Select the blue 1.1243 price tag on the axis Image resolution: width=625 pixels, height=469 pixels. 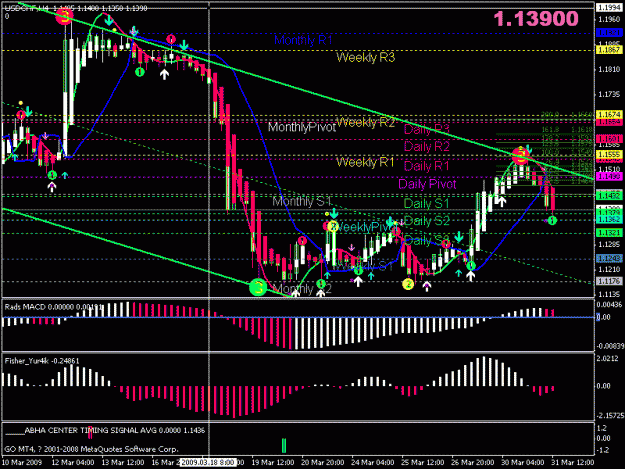tap(609, 259)
